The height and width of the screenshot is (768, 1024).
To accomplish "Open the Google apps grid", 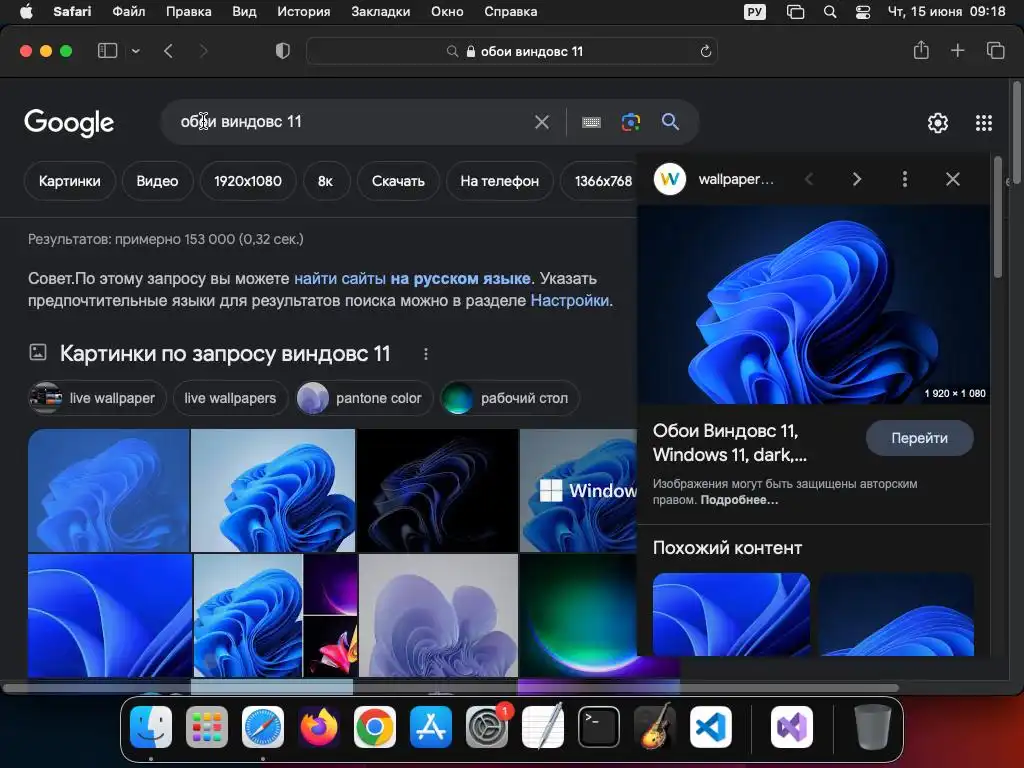I will point(984,123).
